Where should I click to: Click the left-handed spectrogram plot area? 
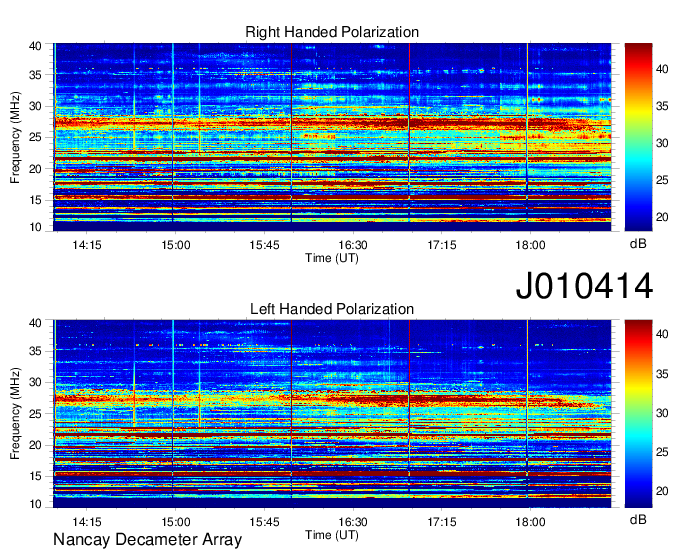(332, 414)
